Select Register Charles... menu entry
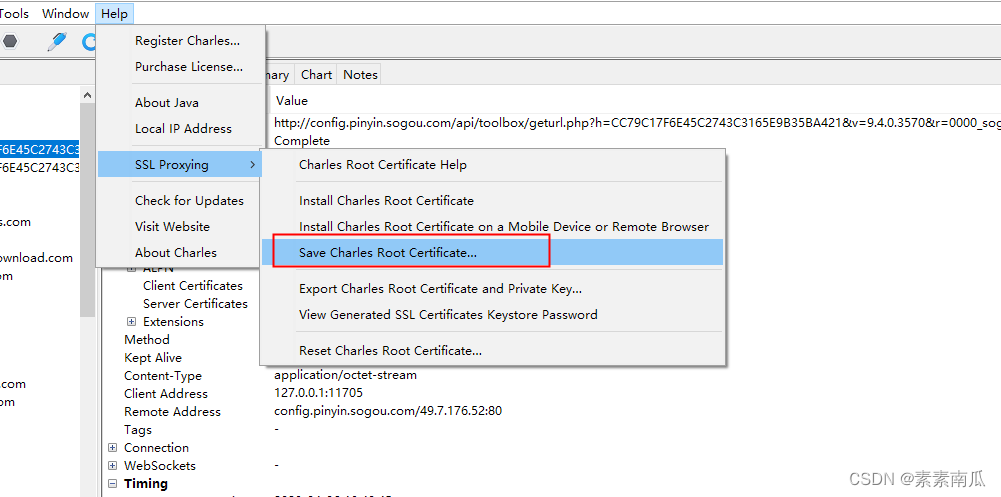Viewport: 1001px width, 497px height. tap(187, 41)
